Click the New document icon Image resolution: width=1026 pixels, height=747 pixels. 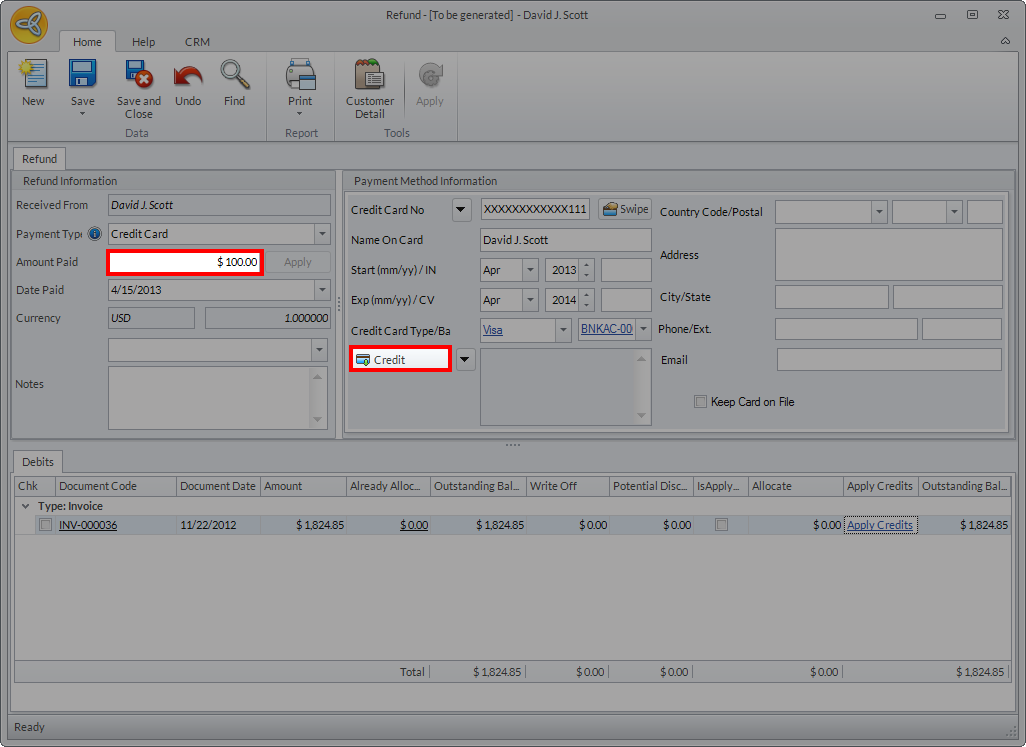[x=33, y=78]
